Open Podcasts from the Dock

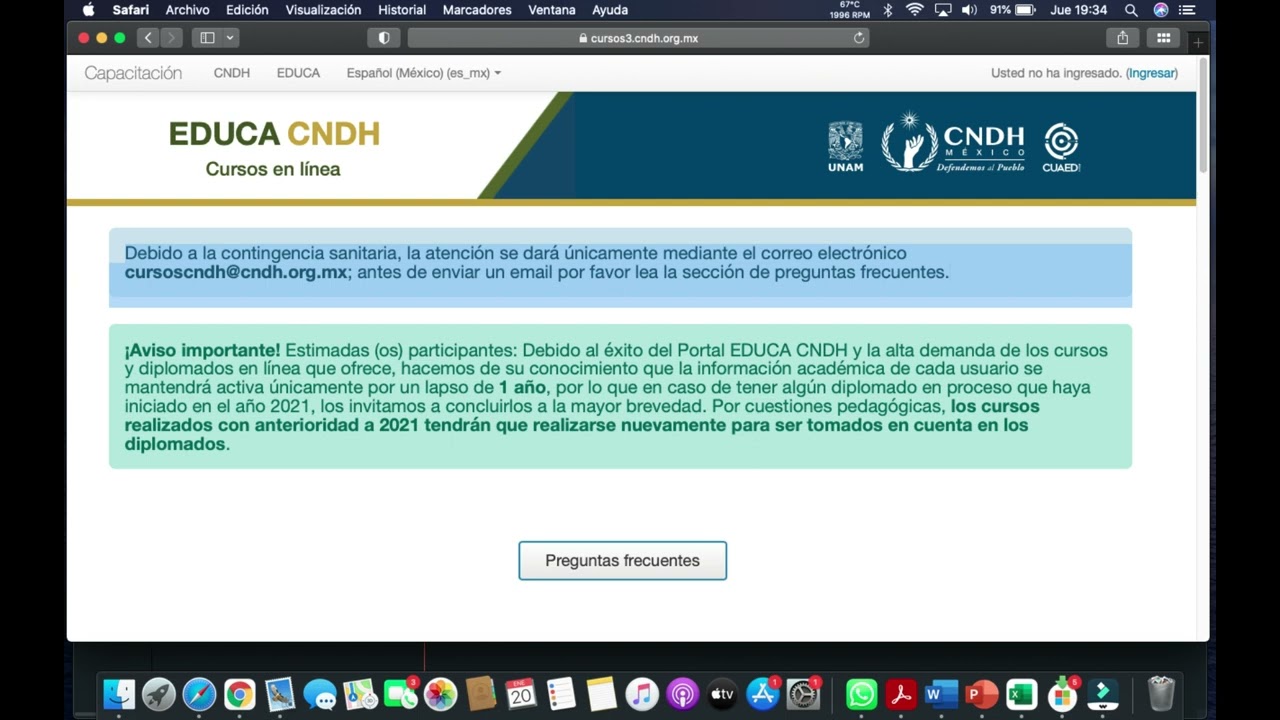(x=682, y=693)
